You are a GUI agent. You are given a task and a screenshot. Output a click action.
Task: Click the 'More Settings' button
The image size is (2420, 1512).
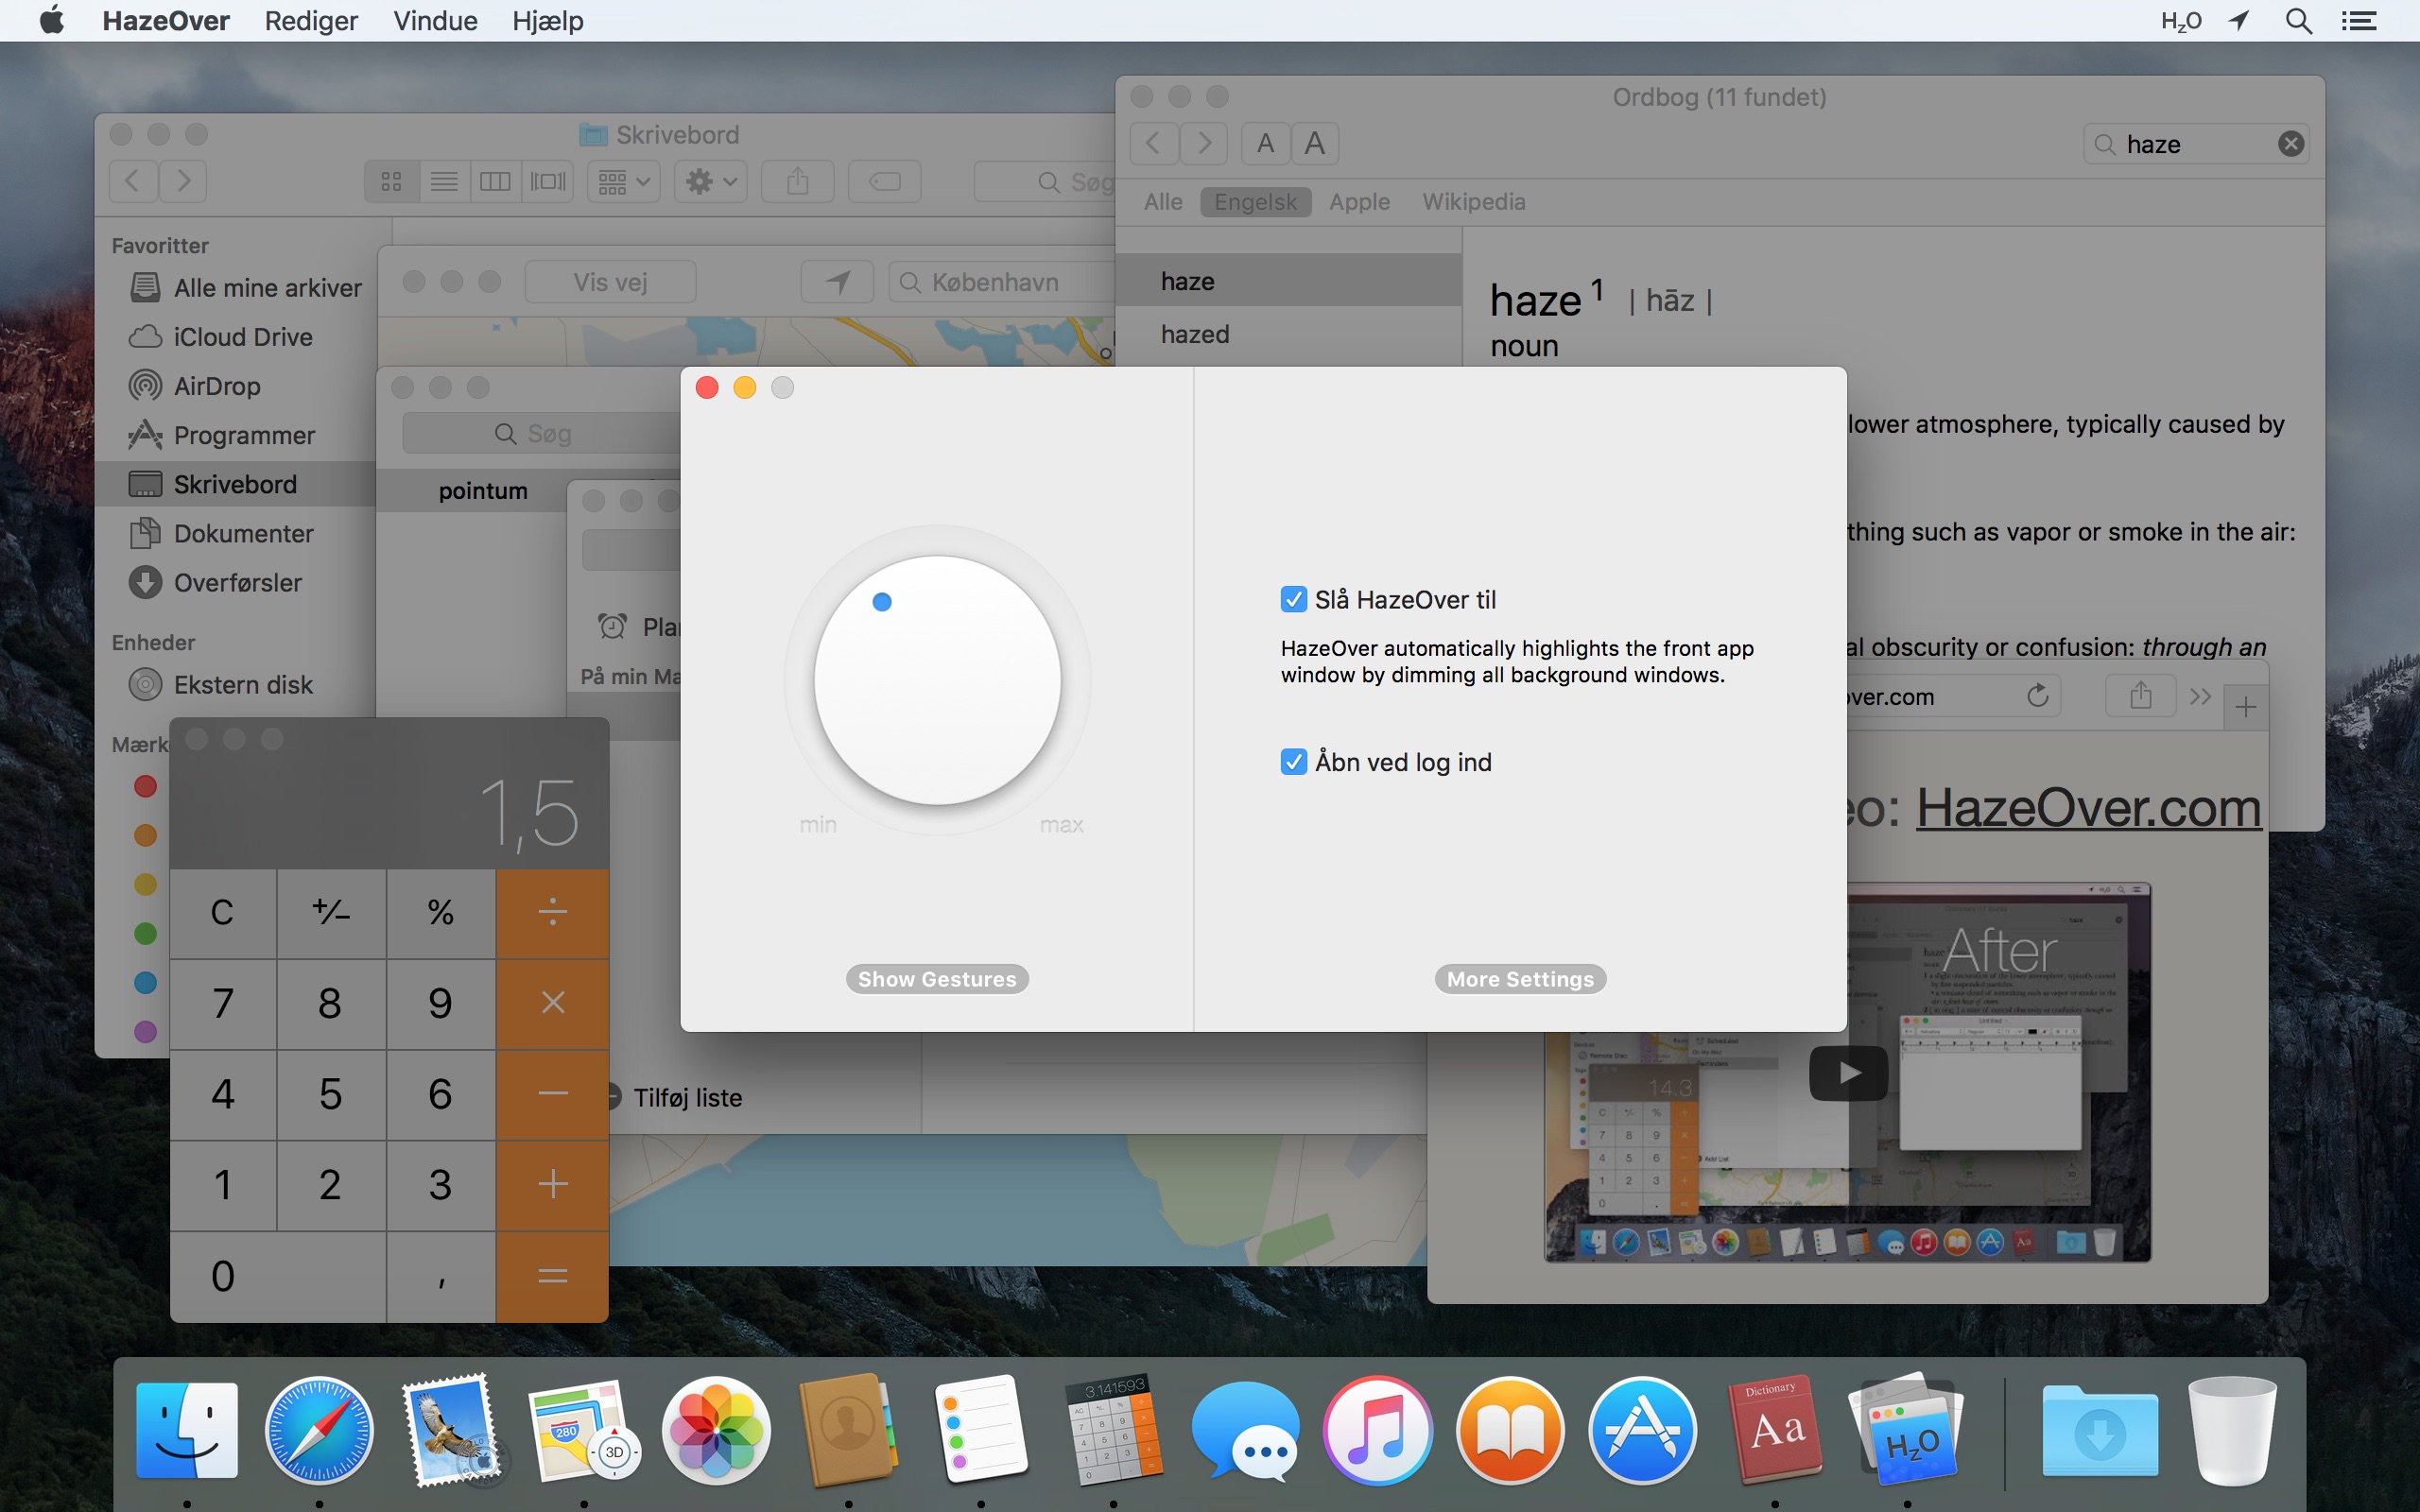1519,977
